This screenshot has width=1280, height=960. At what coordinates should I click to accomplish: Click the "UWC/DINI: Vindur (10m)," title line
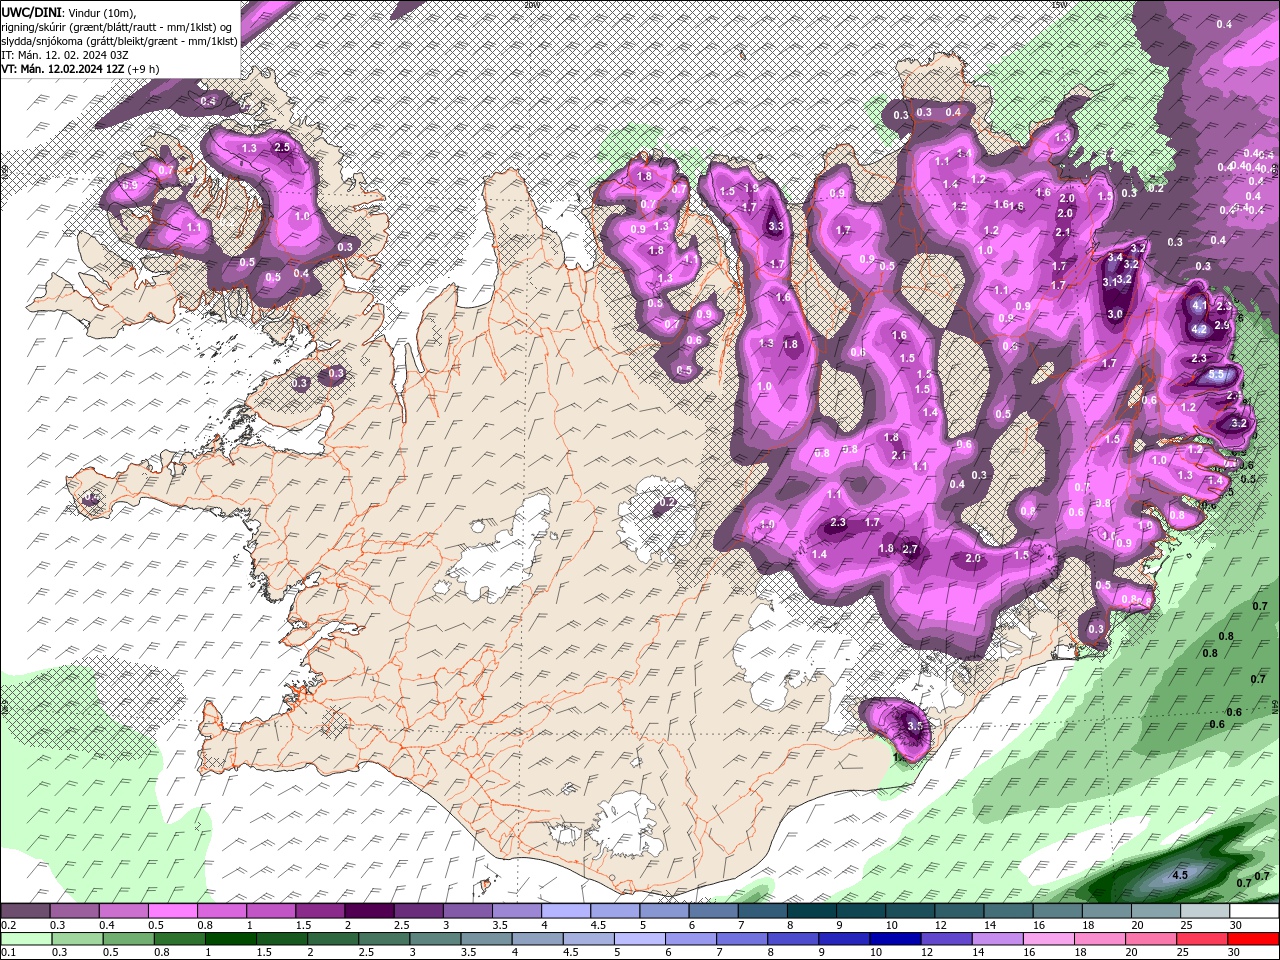[68, 11]
